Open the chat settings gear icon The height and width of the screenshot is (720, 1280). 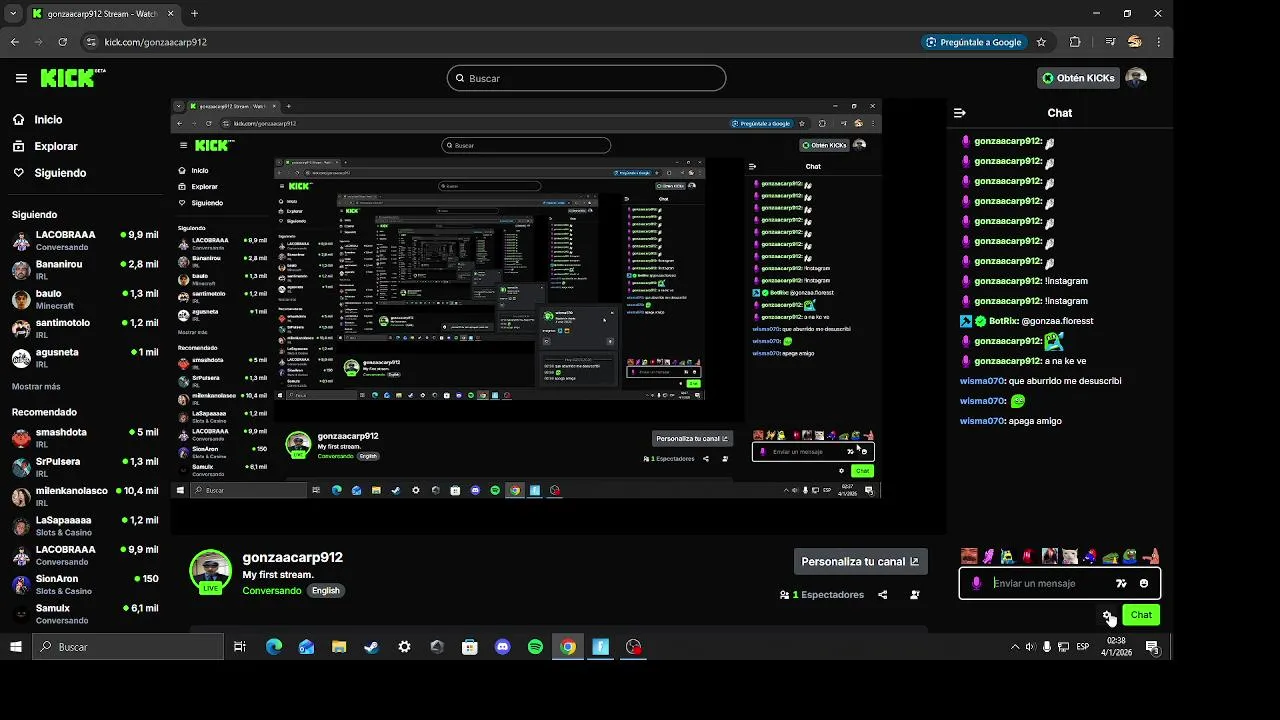click(1107, 615)
